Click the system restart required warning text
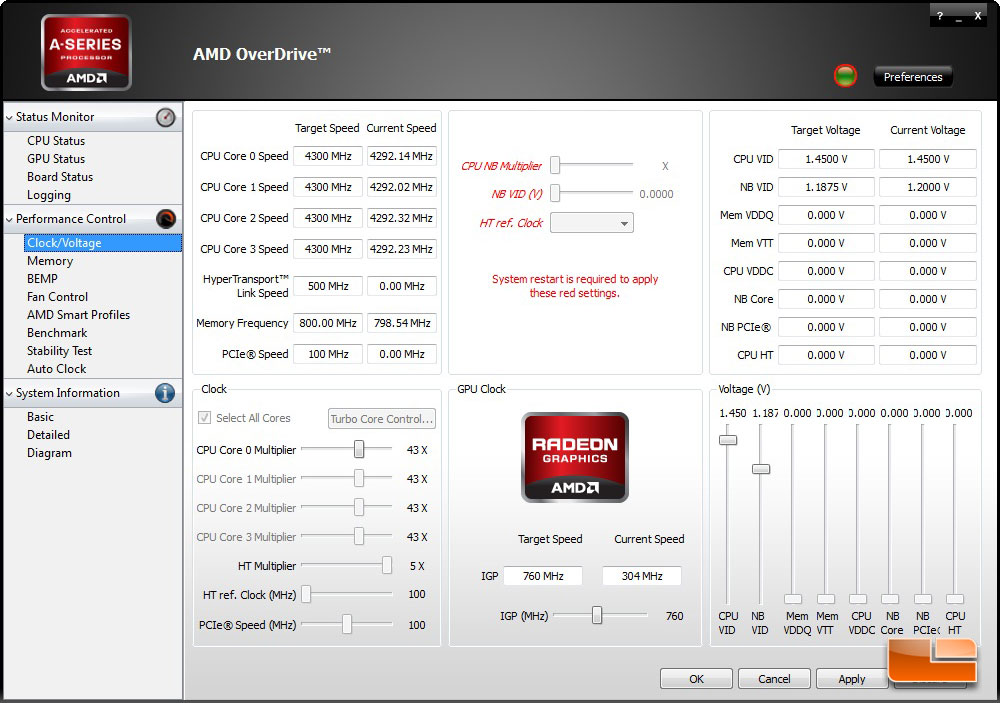1000x703 pixels. click(575, 286)
